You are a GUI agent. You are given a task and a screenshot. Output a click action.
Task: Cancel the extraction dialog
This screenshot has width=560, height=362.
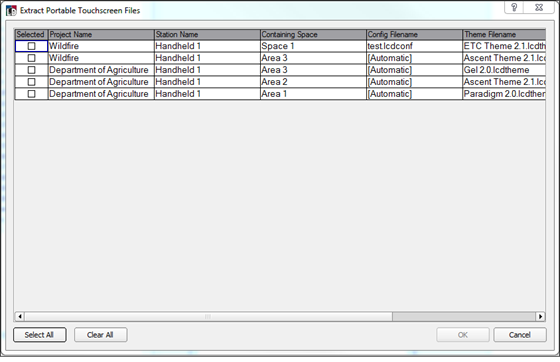520,335
